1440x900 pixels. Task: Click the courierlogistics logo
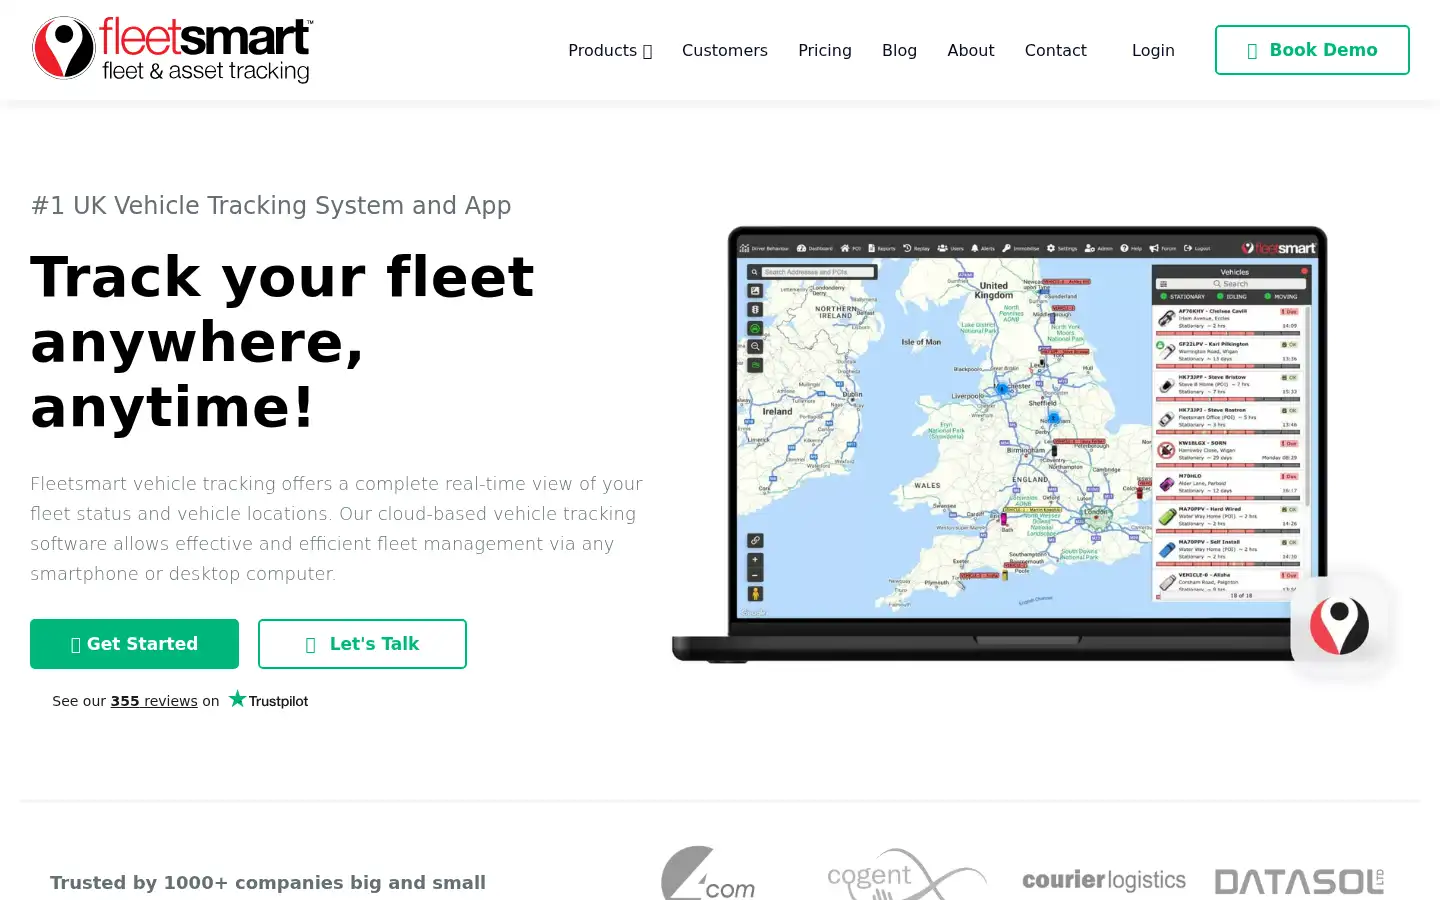pos(1104,880)
